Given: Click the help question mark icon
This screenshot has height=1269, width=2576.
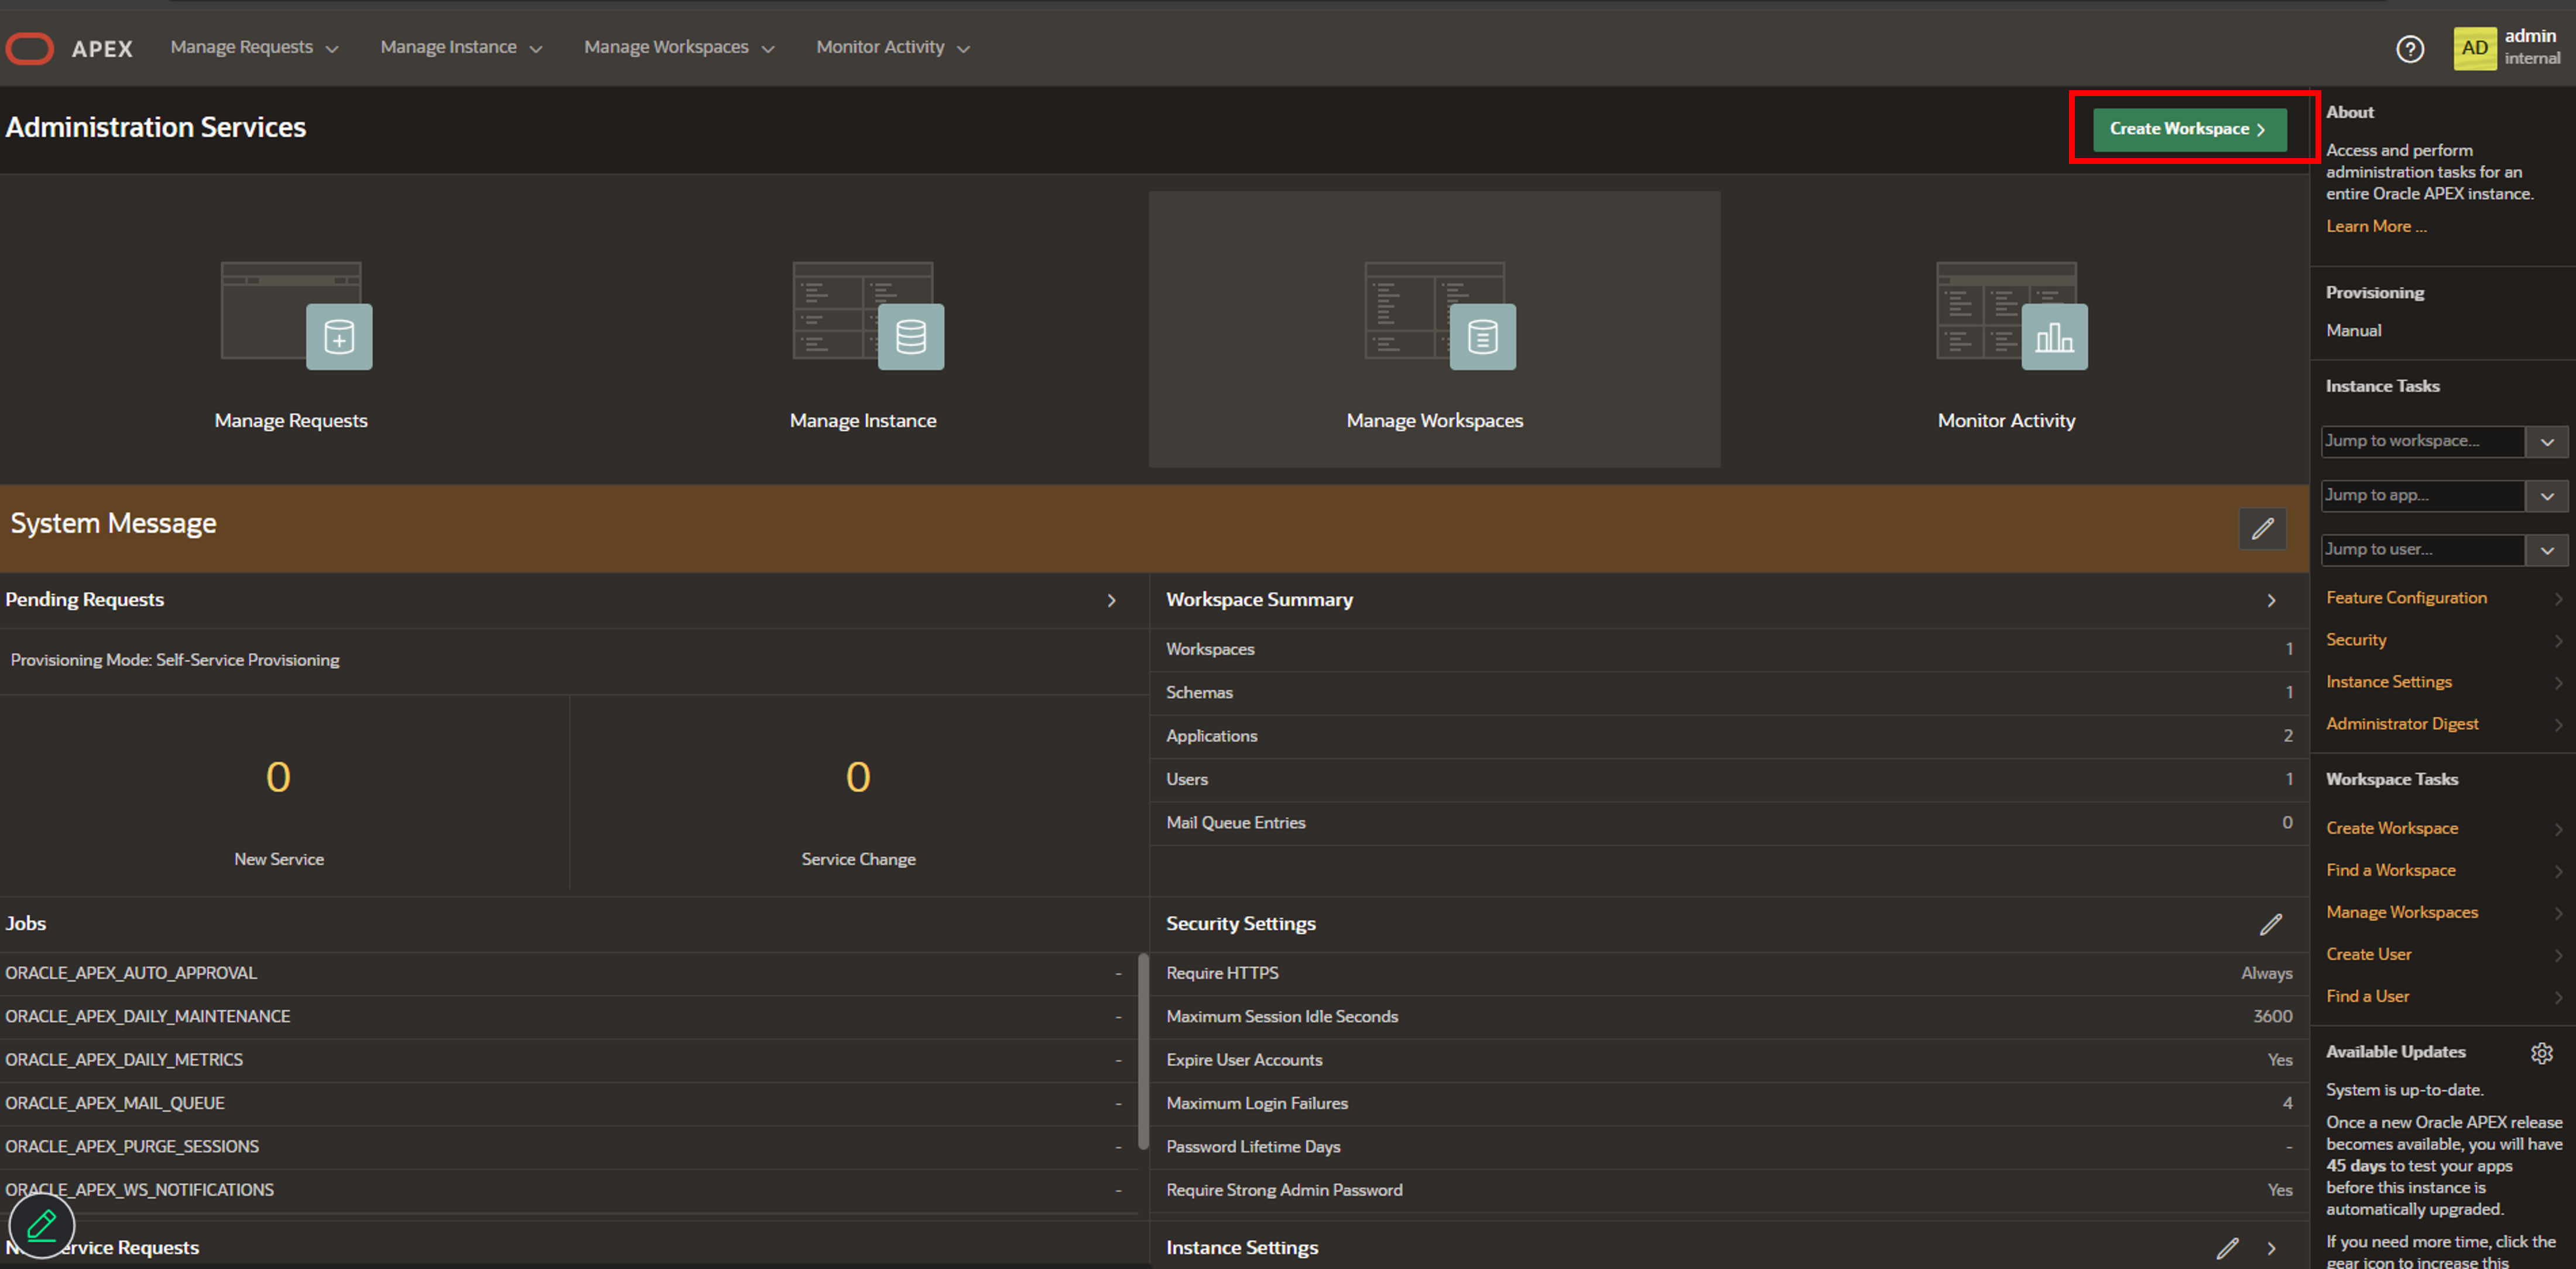Looking at the screenshot, I should point(2409,48).
